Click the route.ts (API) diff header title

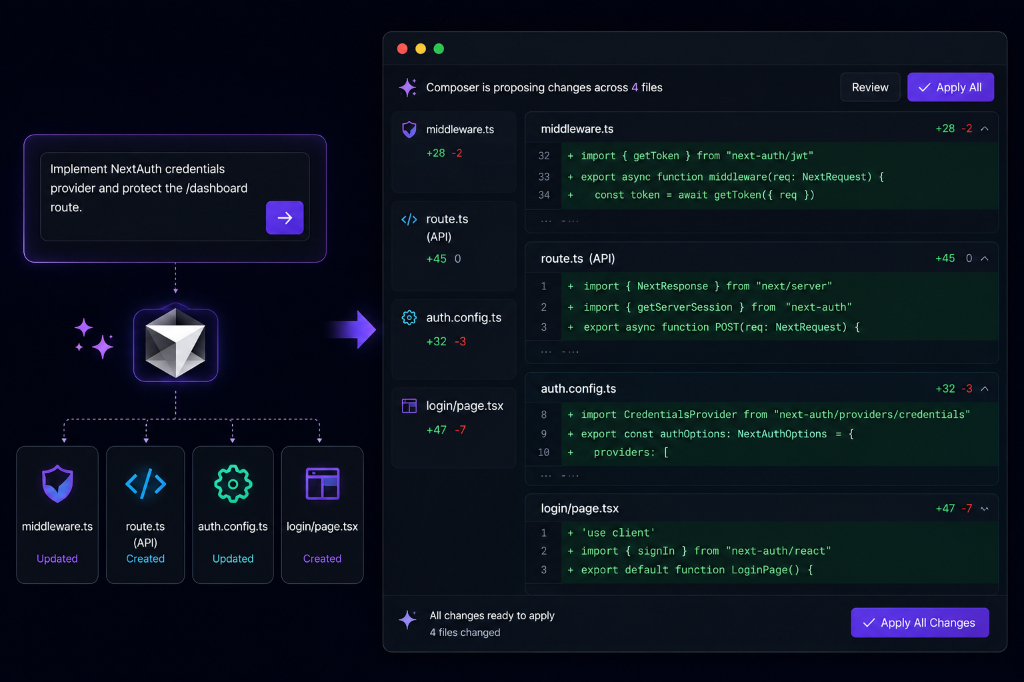tap(578, 259)
